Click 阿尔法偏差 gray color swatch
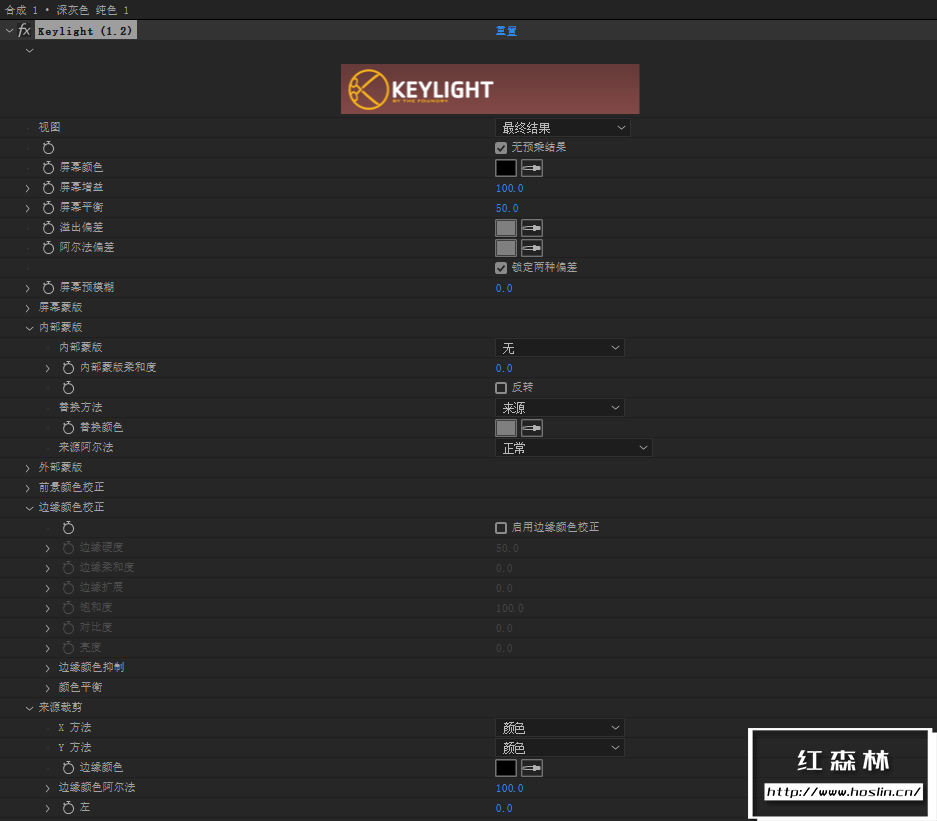The width and height of the screenshot is (937, 821). point(506,248)
